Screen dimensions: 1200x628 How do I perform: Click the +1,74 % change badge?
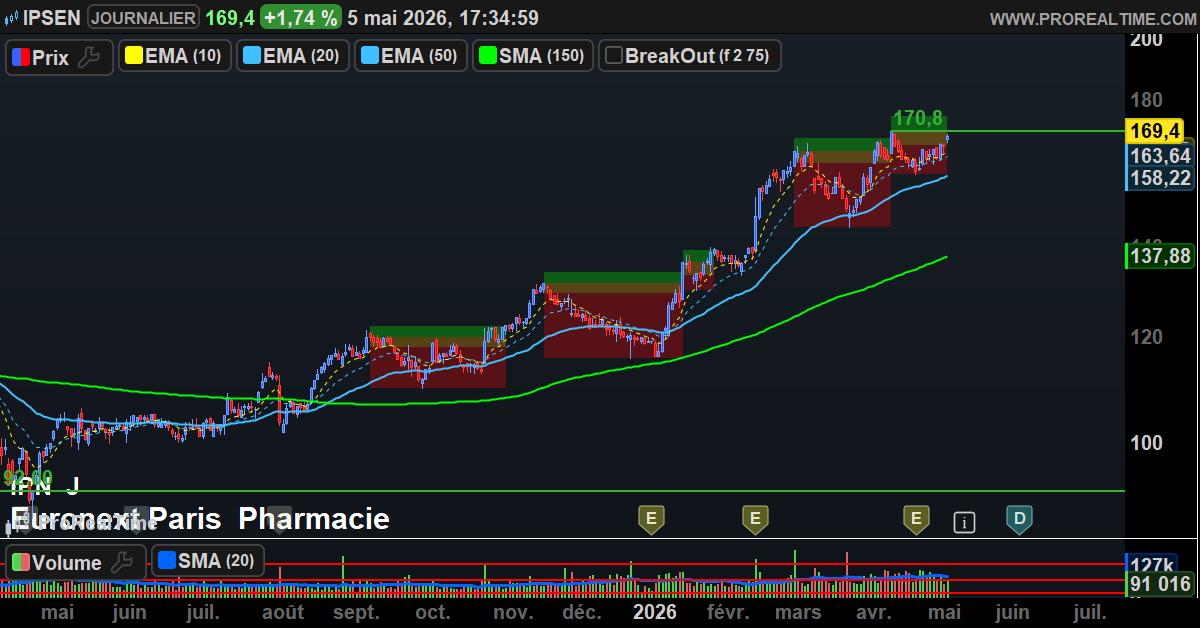coord(300,17)
